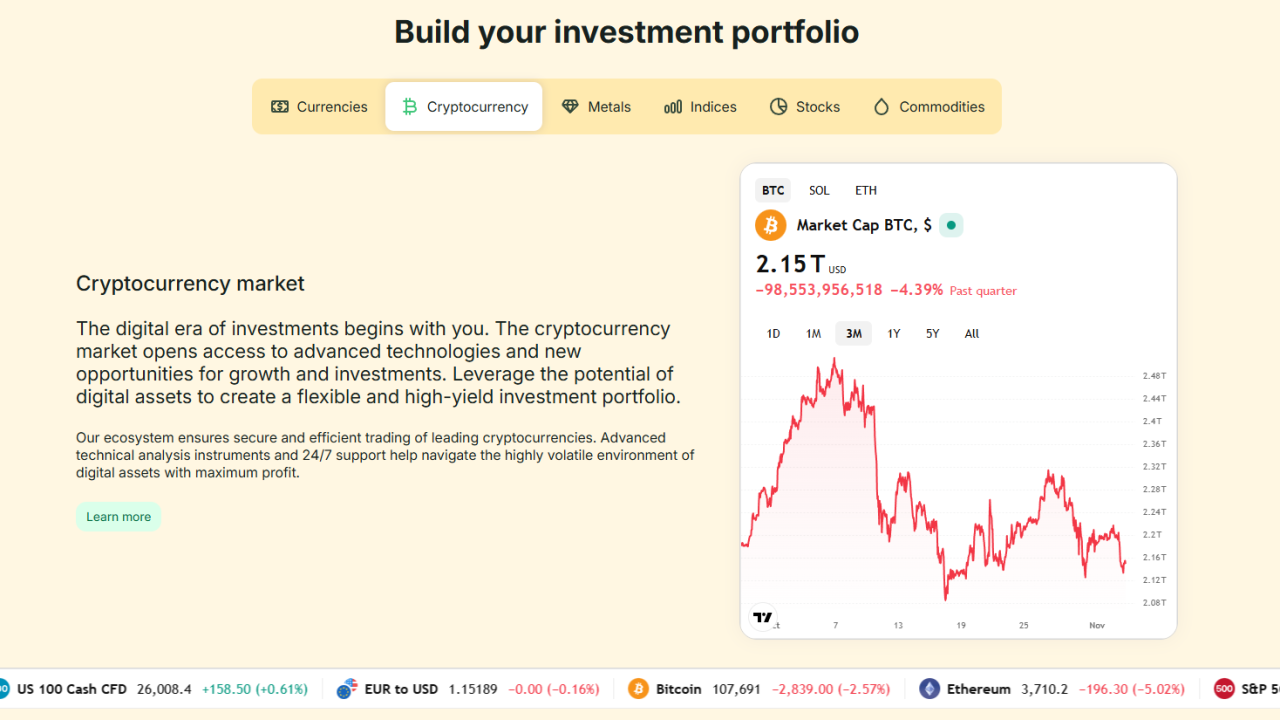Open the US 100 Cash CFD ticker

72,689
